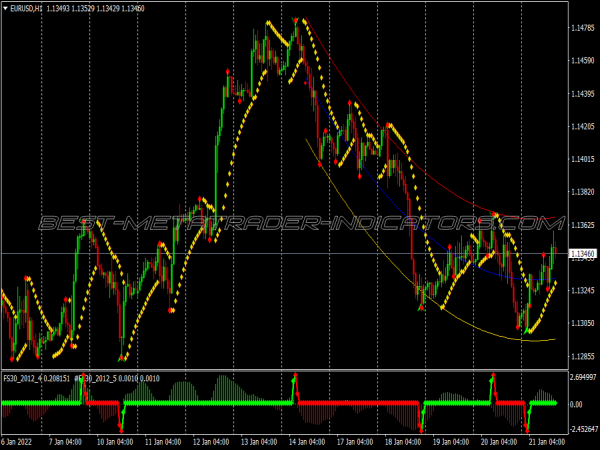Click the 1.13050 price axis label
The width and height of the screenshot is (600, 450).
[583, 323]
